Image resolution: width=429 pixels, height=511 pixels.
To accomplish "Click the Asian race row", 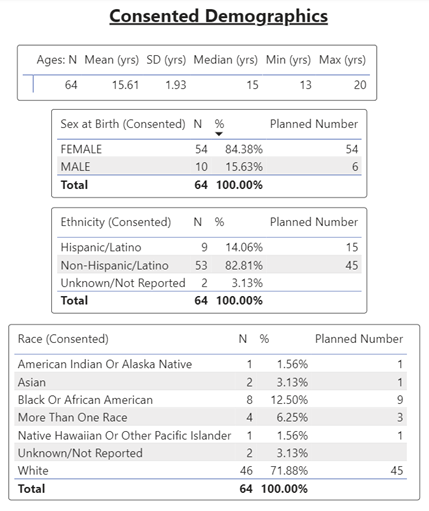I will (x=210, y=382).
